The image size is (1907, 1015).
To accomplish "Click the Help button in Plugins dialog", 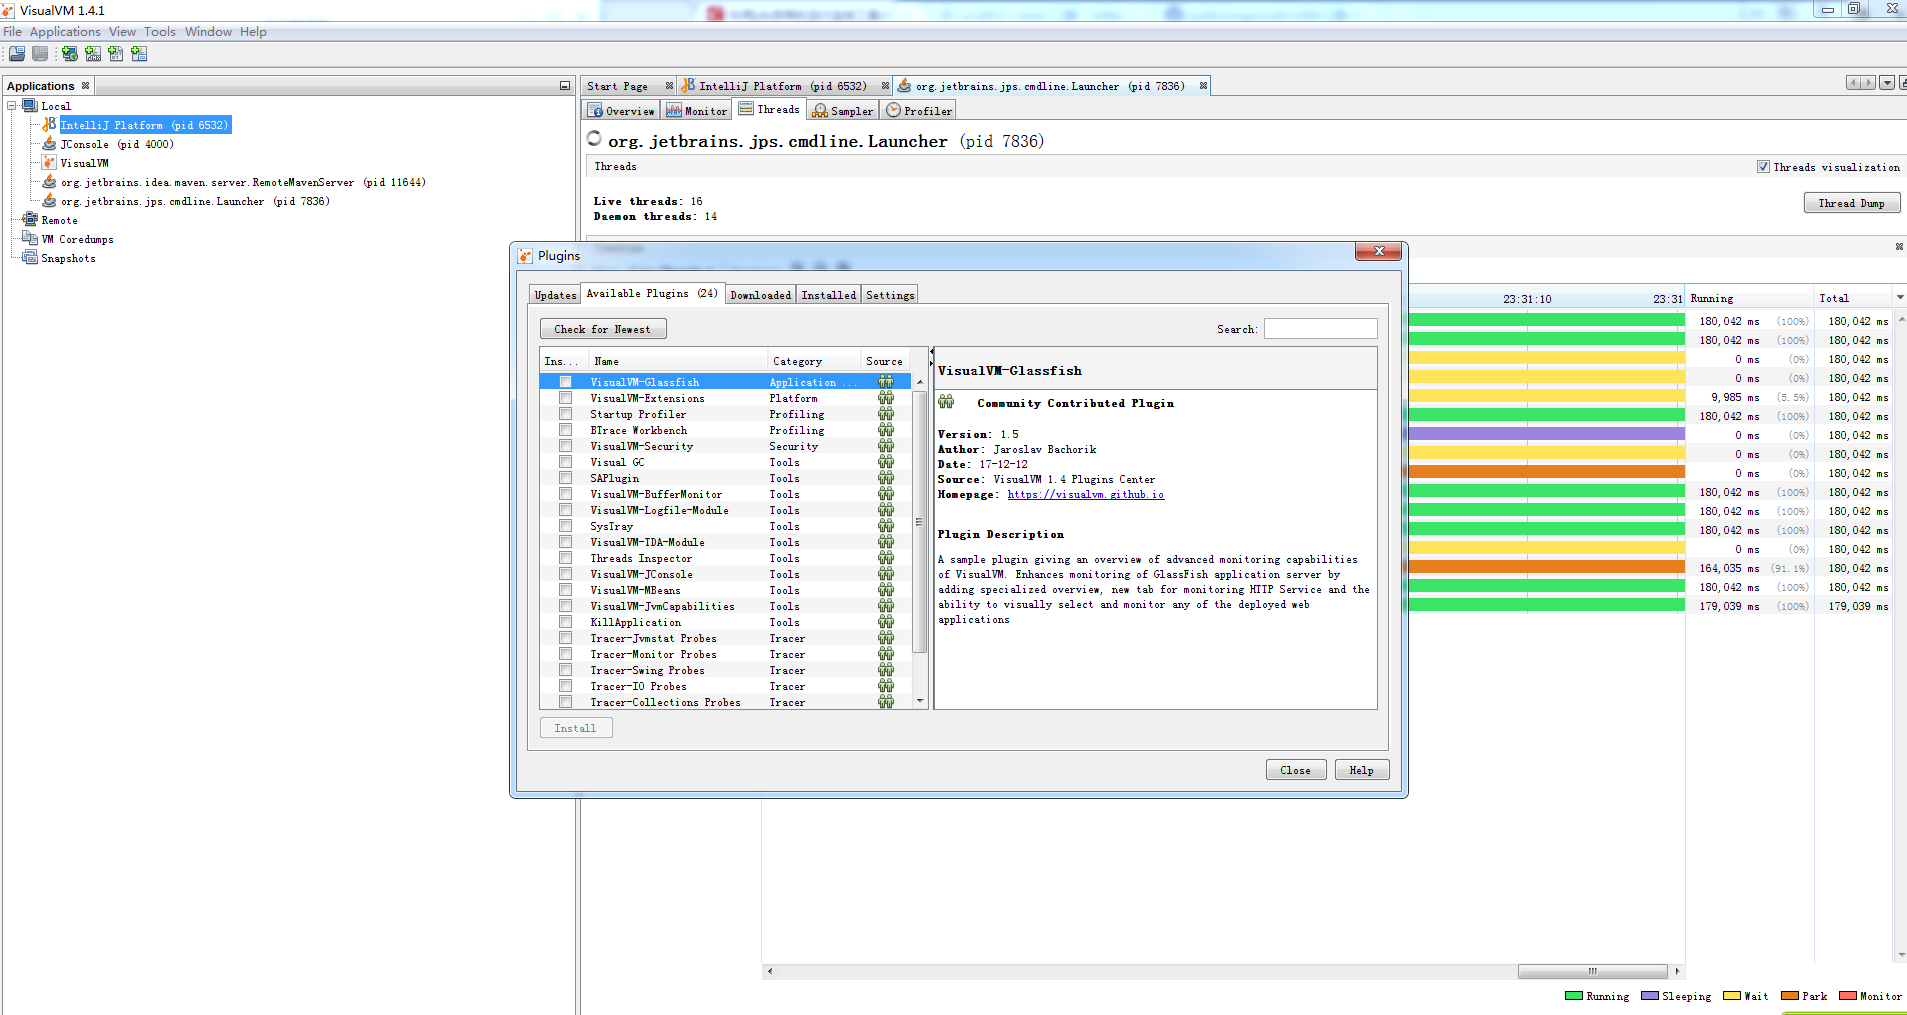I will (x=1362, y=770).
